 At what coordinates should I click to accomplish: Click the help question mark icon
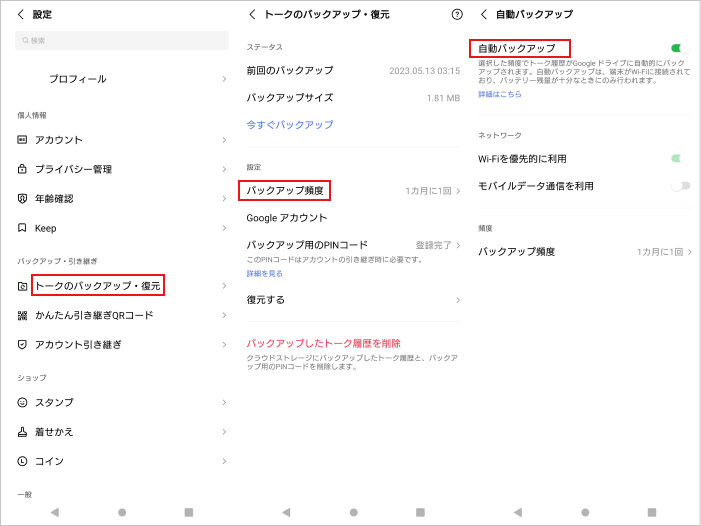(457, 15)
